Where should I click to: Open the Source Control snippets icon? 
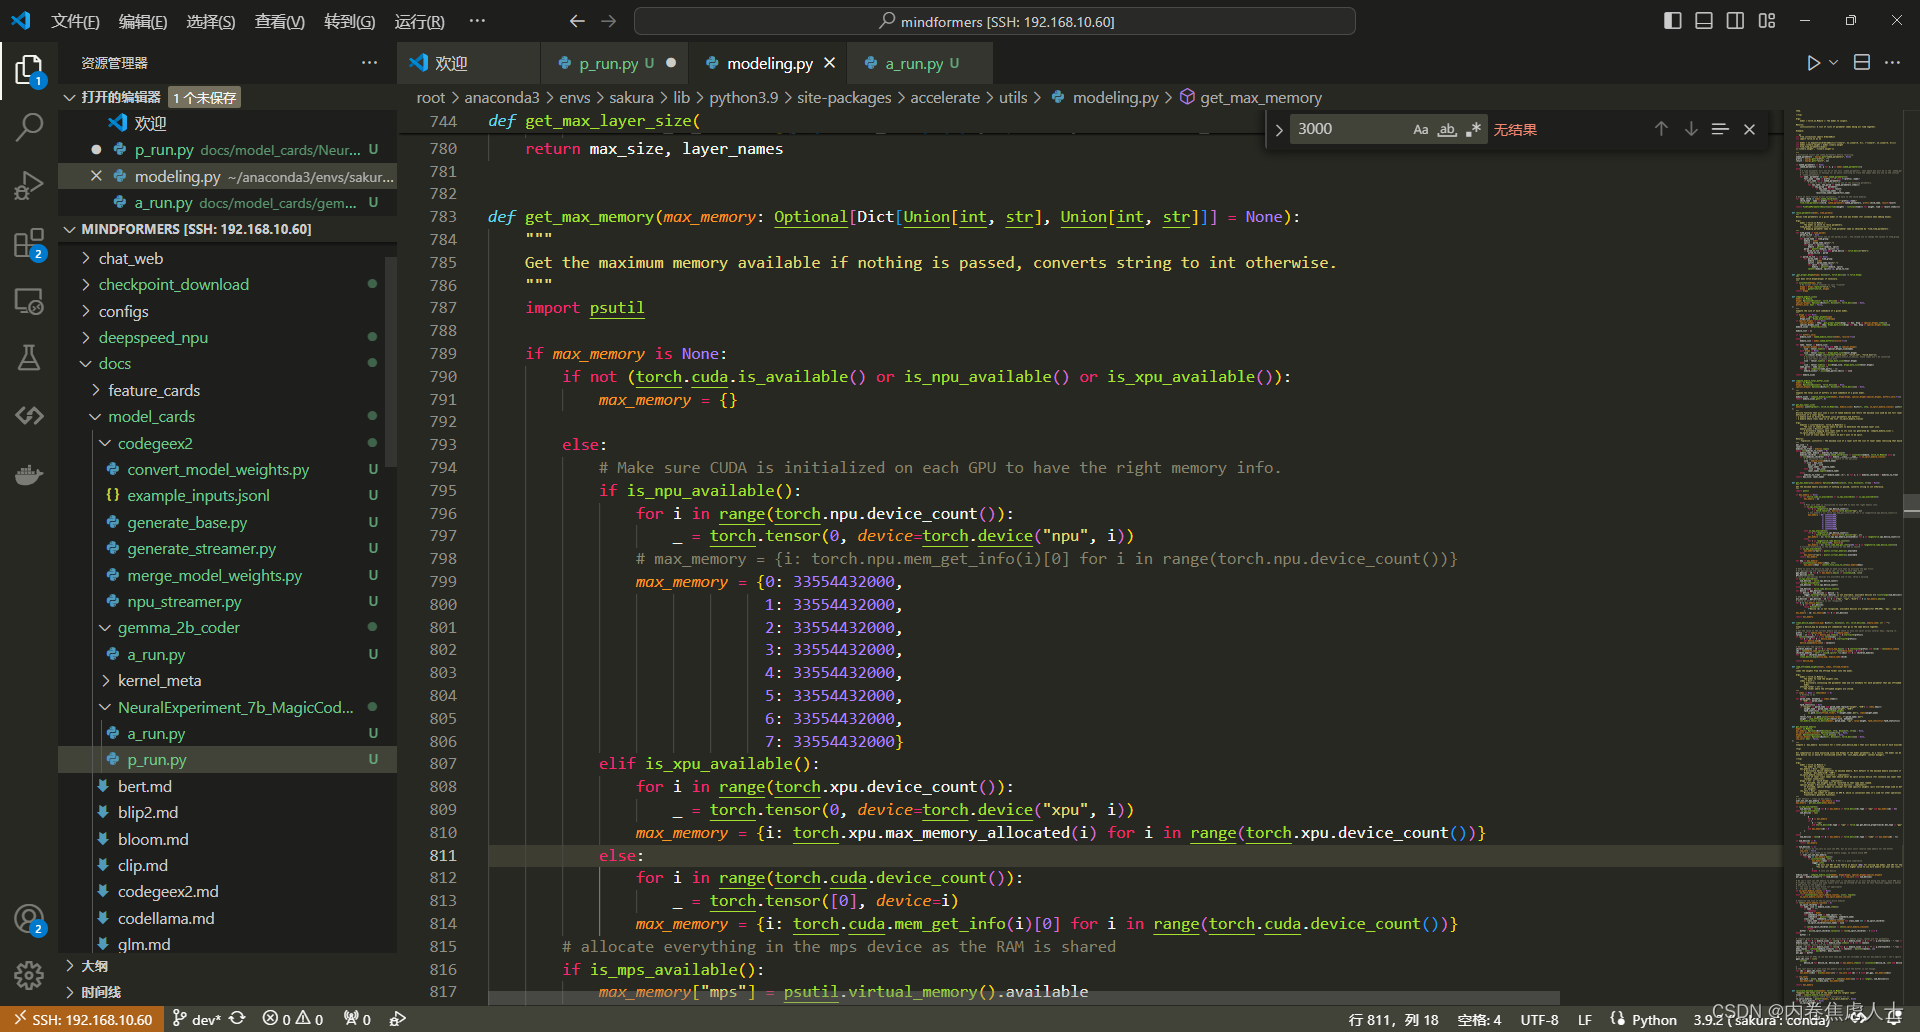(x=29, y=416)
